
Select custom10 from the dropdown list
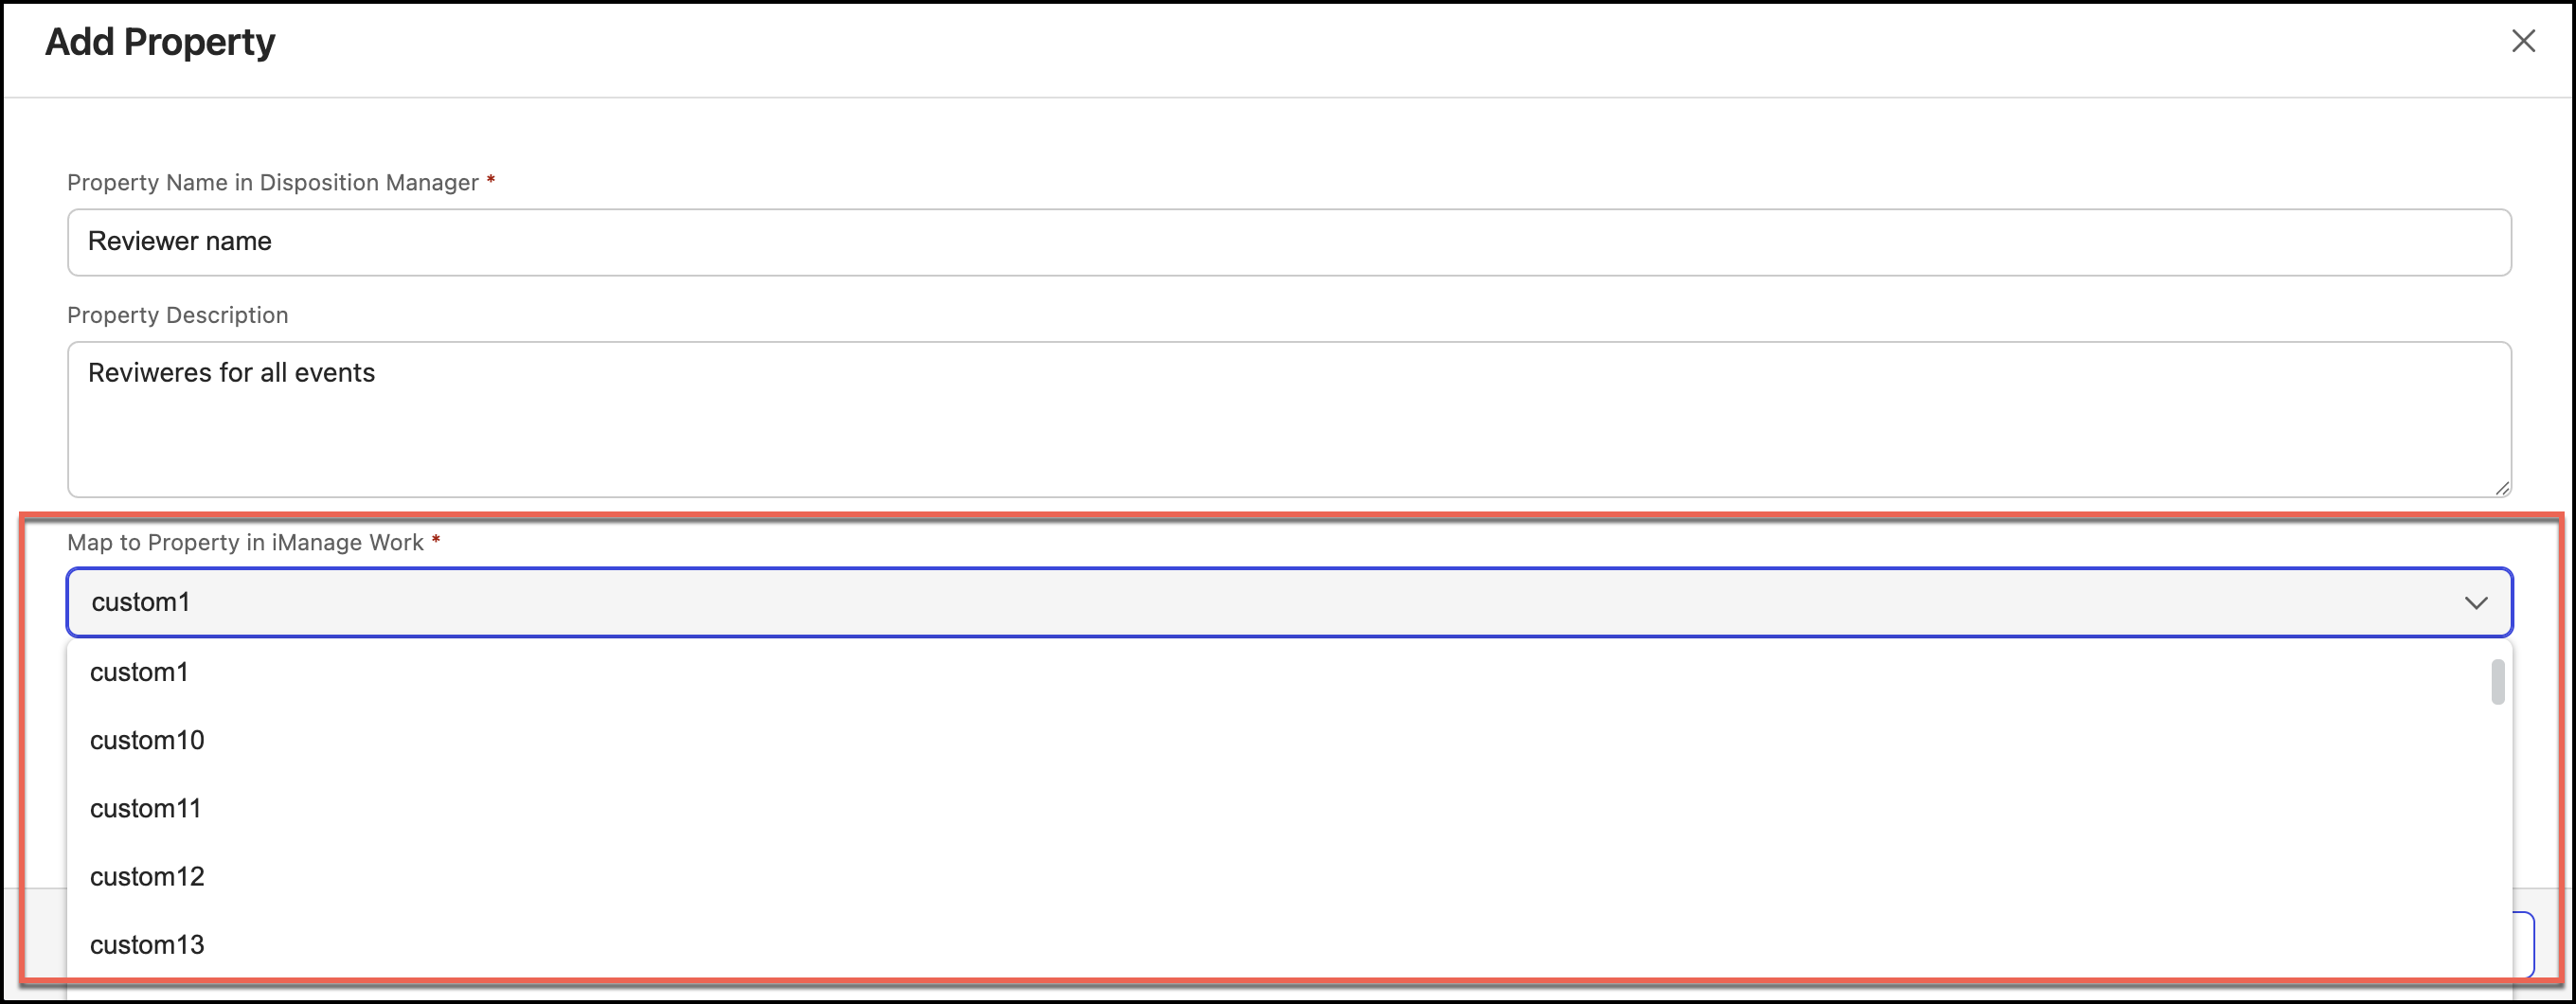click(147, 740)
